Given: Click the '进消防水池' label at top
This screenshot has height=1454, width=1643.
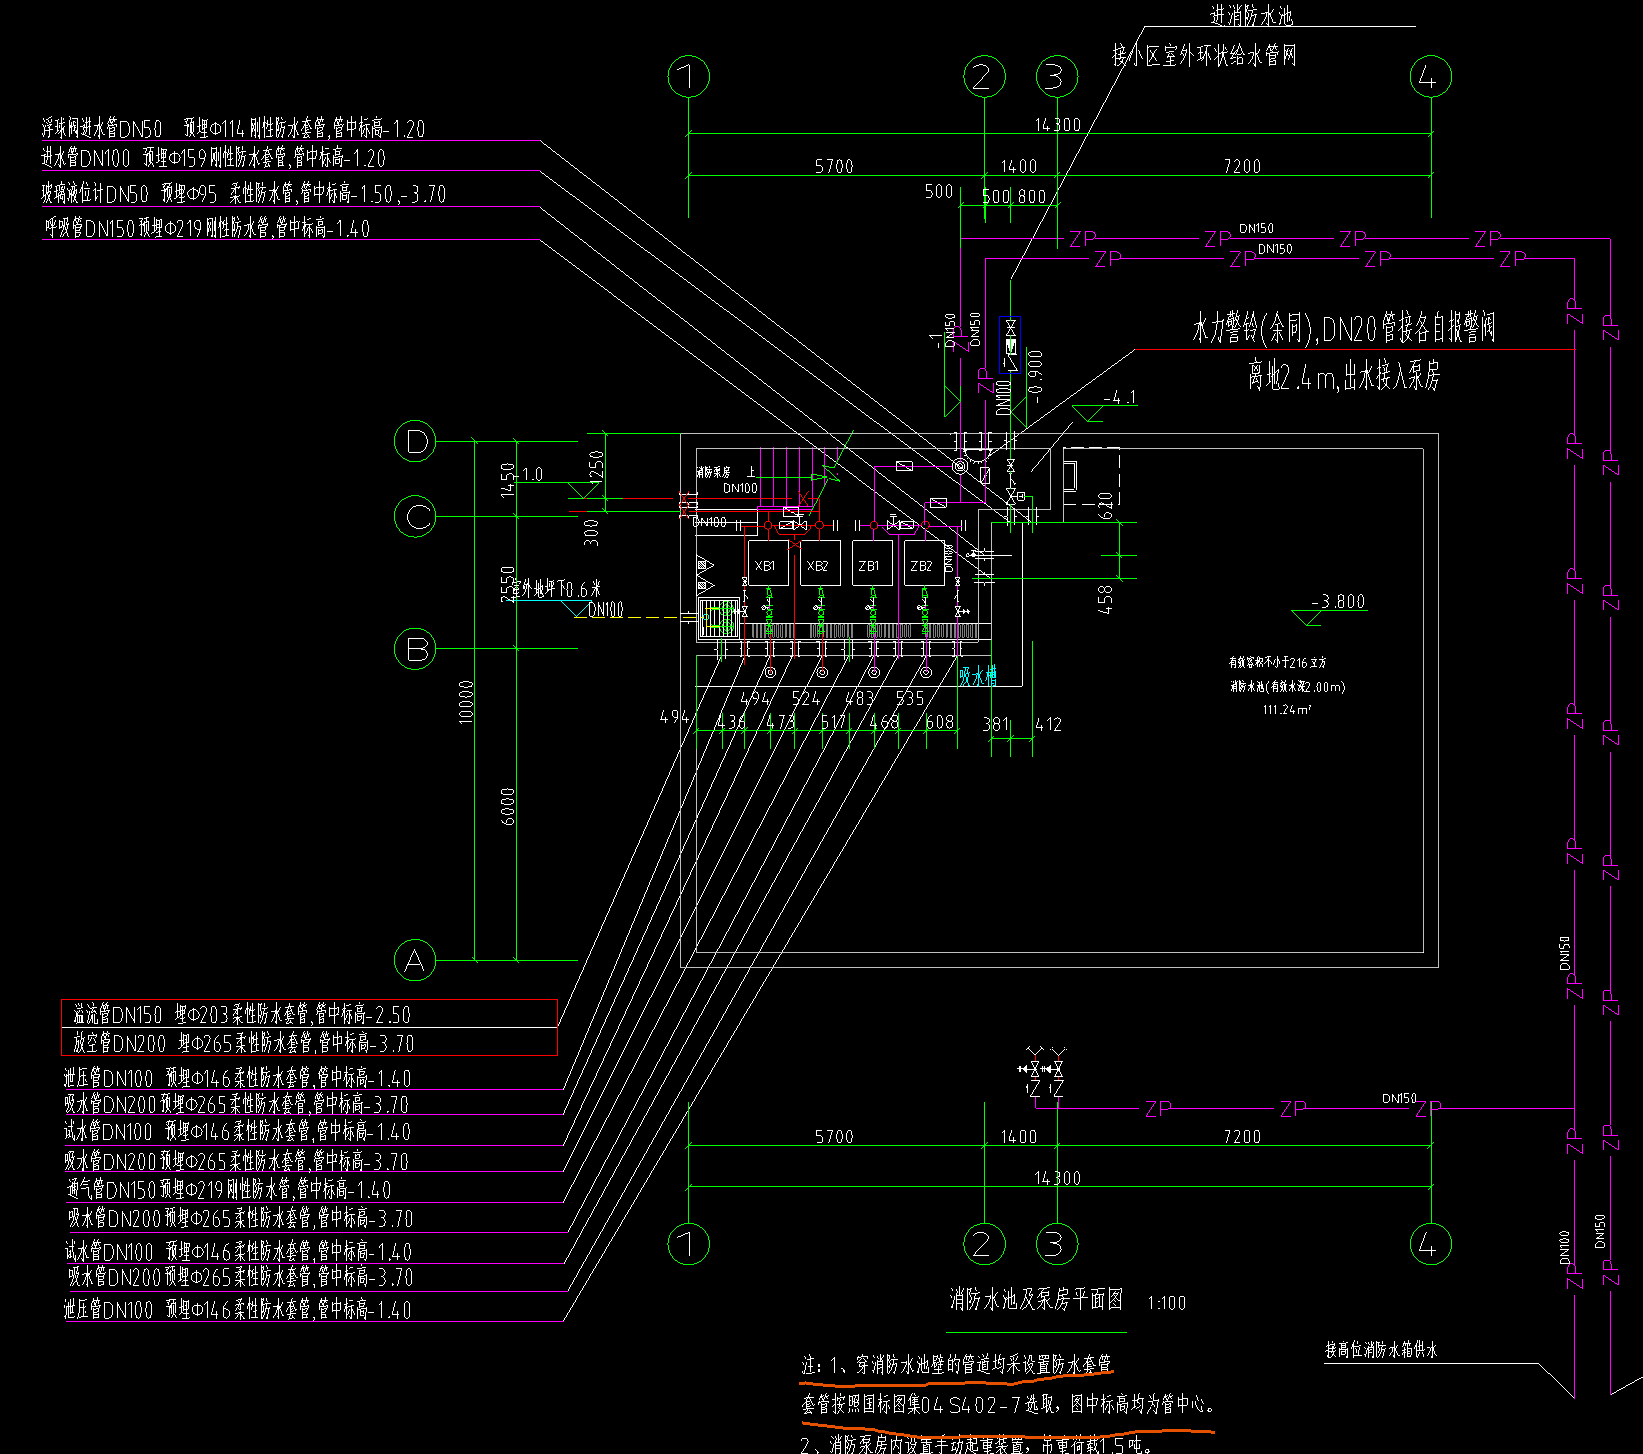Looking at the screenshot, I should [1251, 14].
